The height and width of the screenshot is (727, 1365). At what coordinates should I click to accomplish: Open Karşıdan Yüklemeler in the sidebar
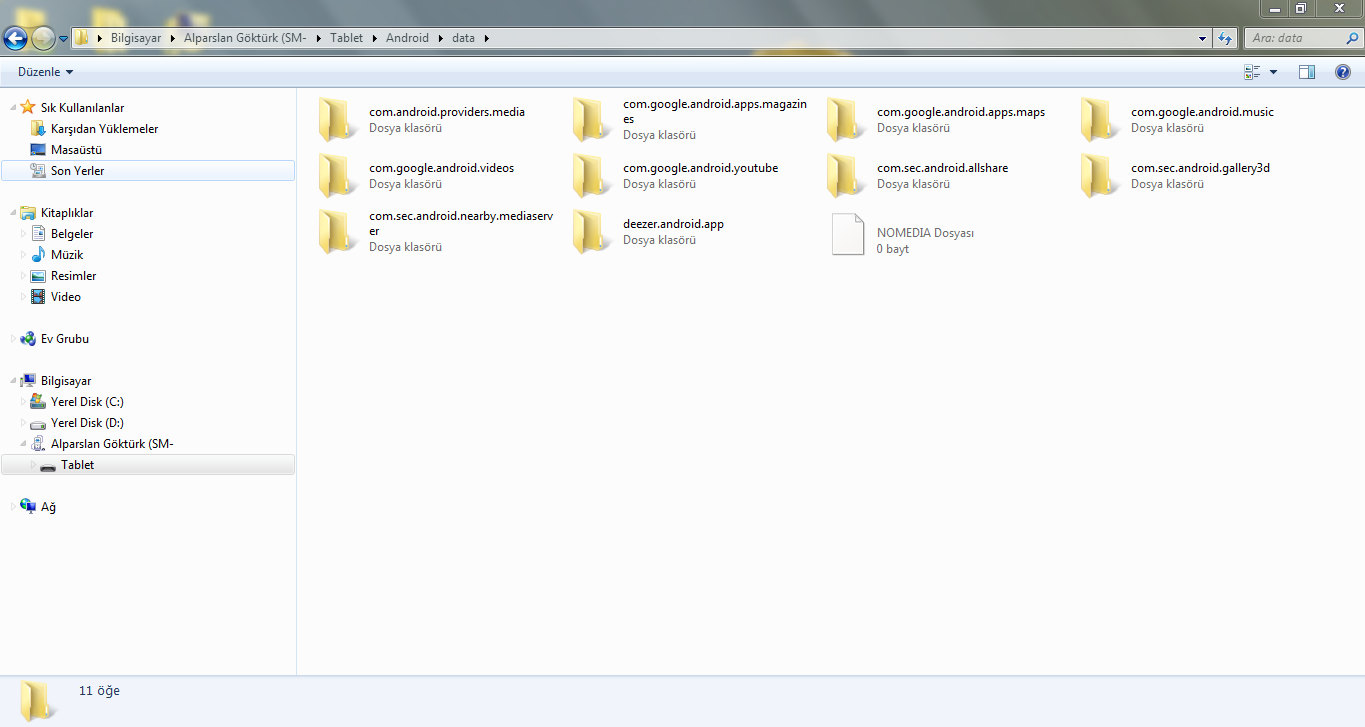pos(104,128)
